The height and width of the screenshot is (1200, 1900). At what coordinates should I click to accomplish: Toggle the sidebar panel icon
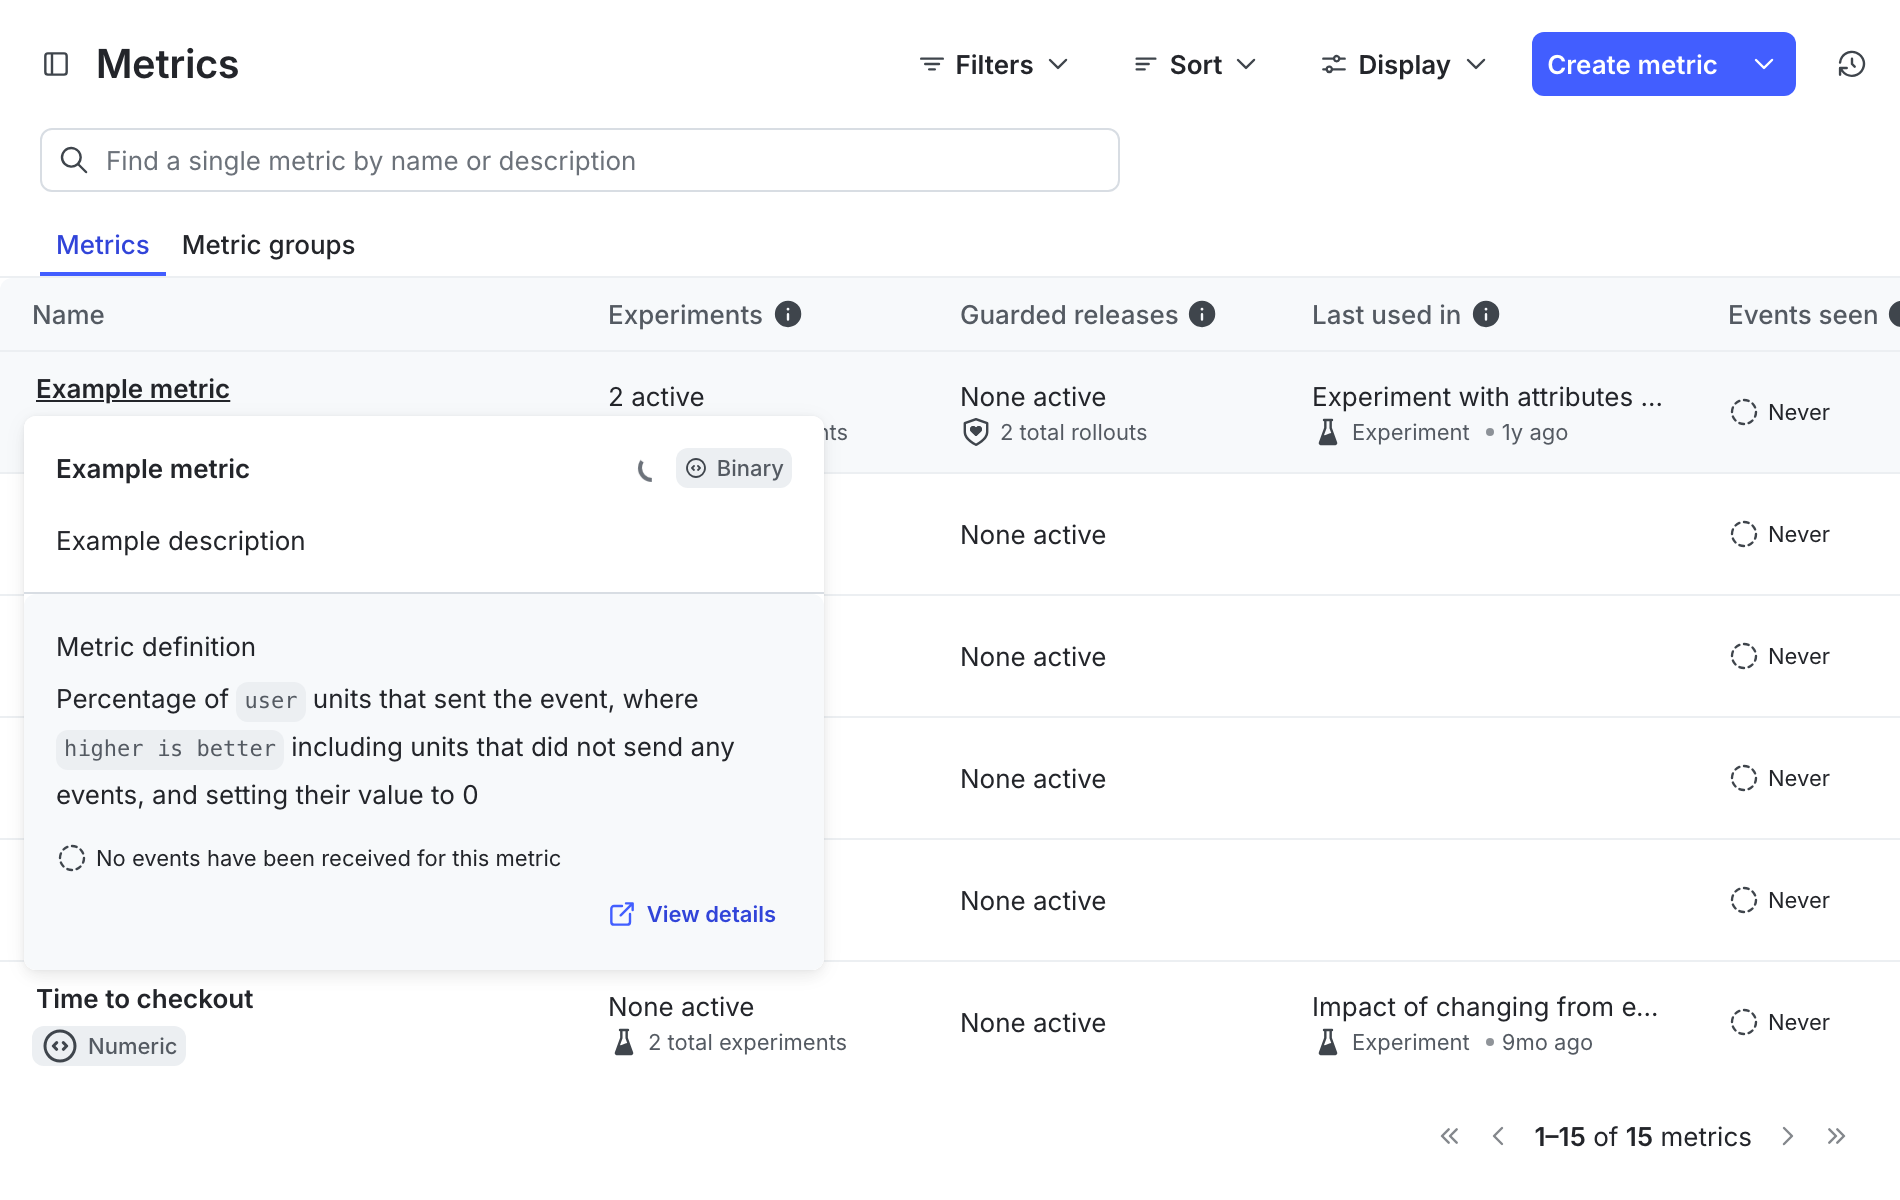[x=56, y=65]
